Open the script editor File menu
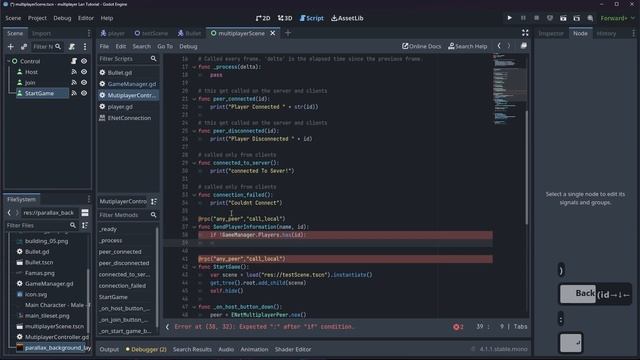 (x=104, y=47)
